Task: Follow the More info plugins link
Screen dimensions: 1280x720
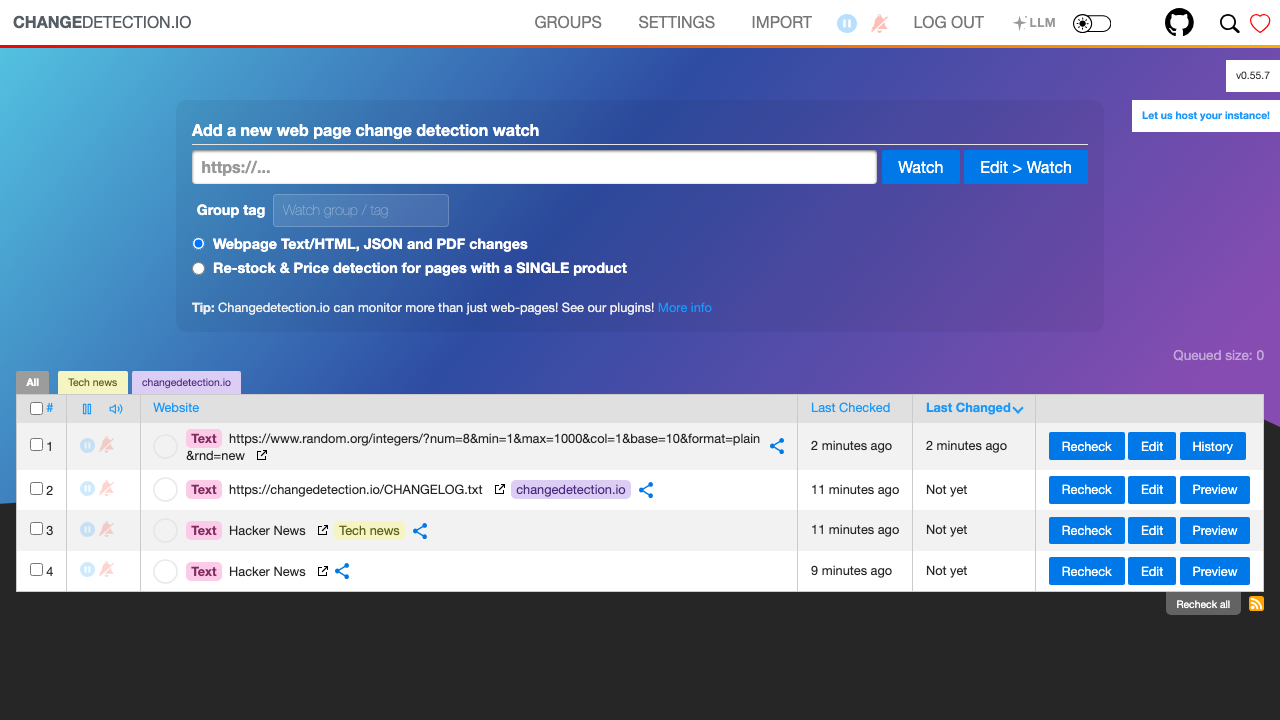Action: click(685, 308)
